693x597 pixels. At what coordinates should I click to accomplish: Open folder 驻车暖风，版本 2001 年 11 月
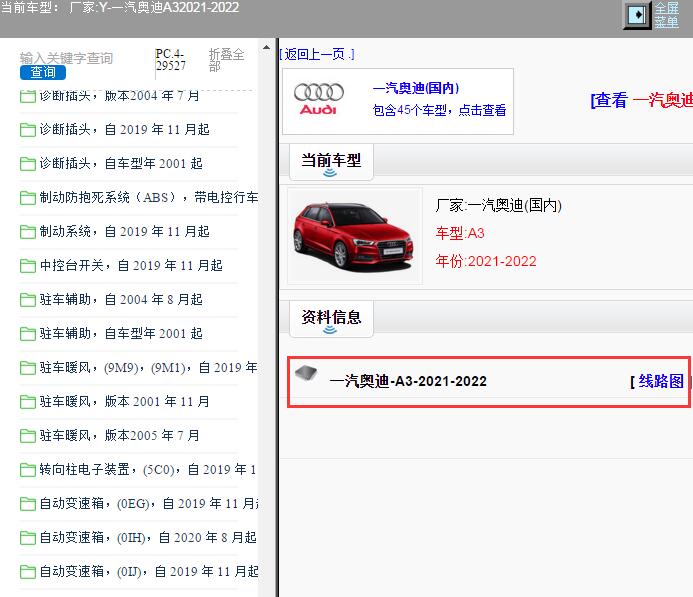click(x=124, y=402)
